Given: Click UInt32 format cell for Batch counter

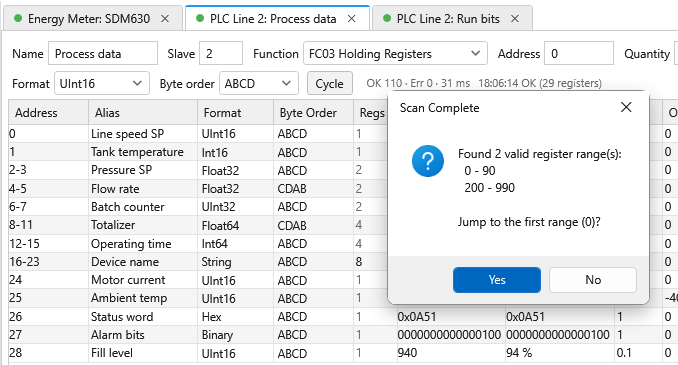Looking at the screenshot, I should (235, 207).
